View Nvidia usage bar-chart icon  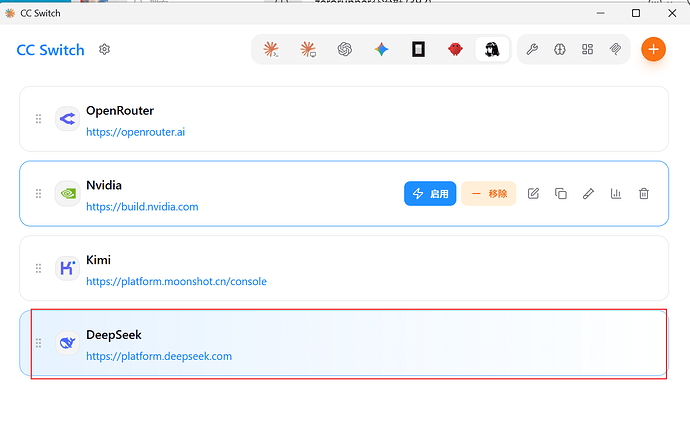coord(616,194)
